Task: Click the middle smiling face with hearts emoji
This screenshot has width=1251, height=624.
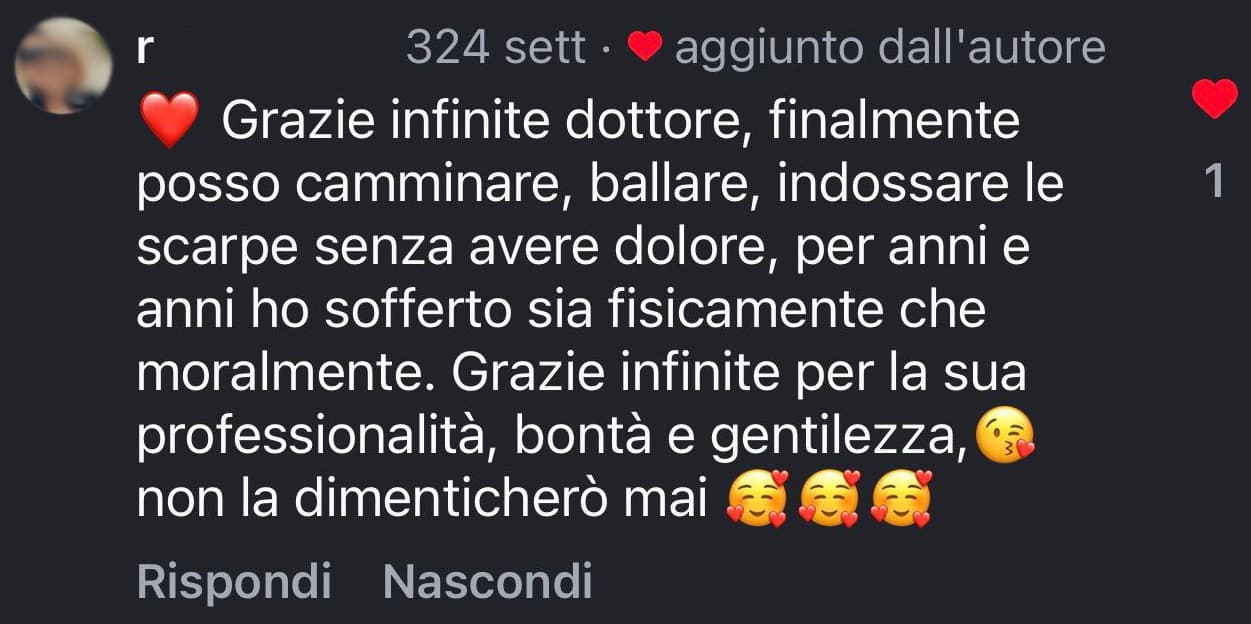Action: (x=831, y=499)
